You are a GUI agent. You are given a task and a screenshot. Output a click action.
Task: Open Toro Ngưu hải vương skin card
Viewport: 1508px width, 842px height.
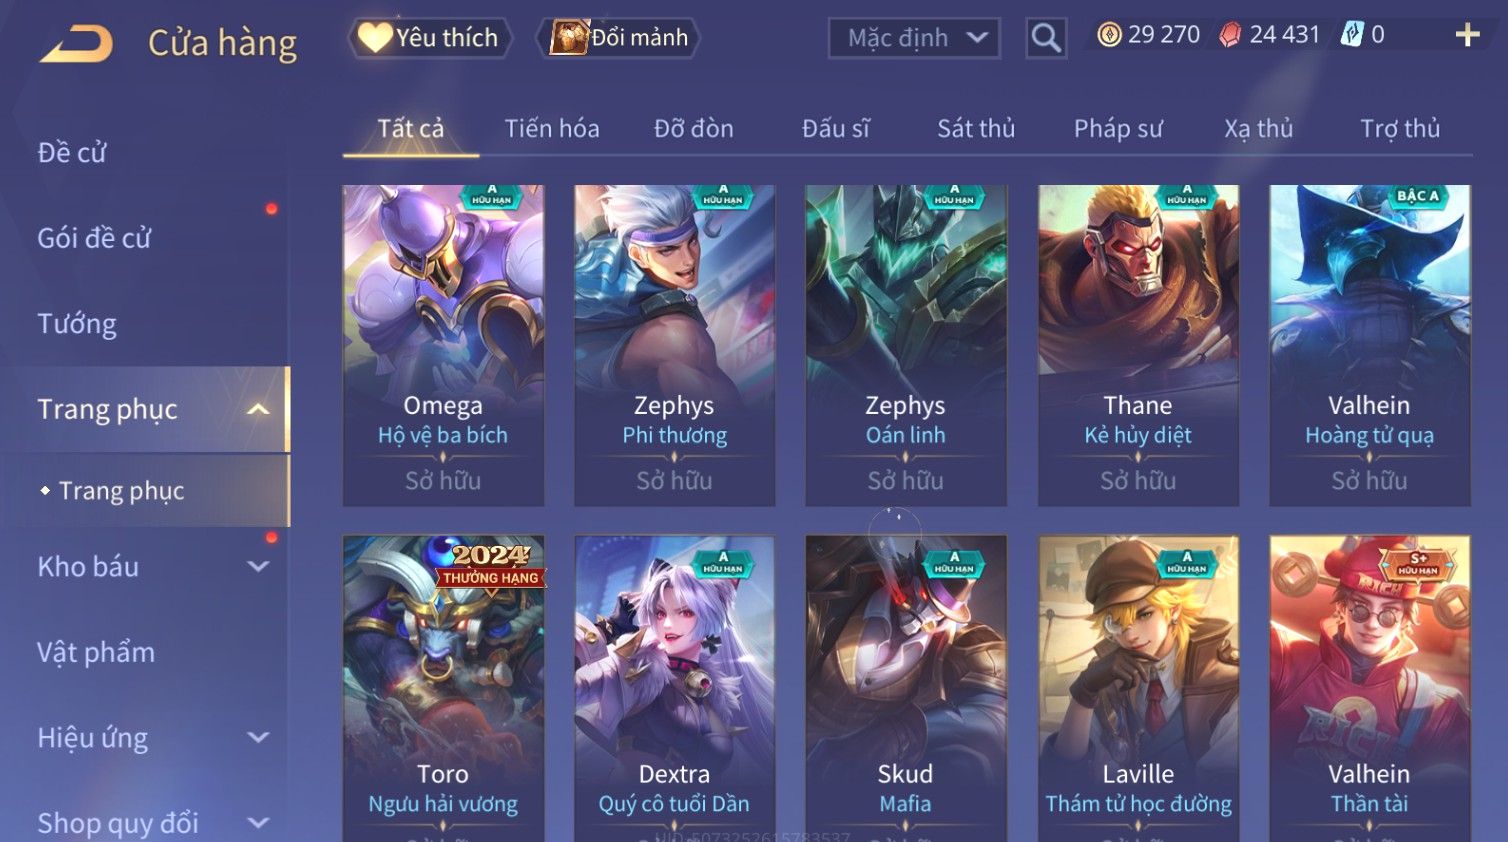443,688
